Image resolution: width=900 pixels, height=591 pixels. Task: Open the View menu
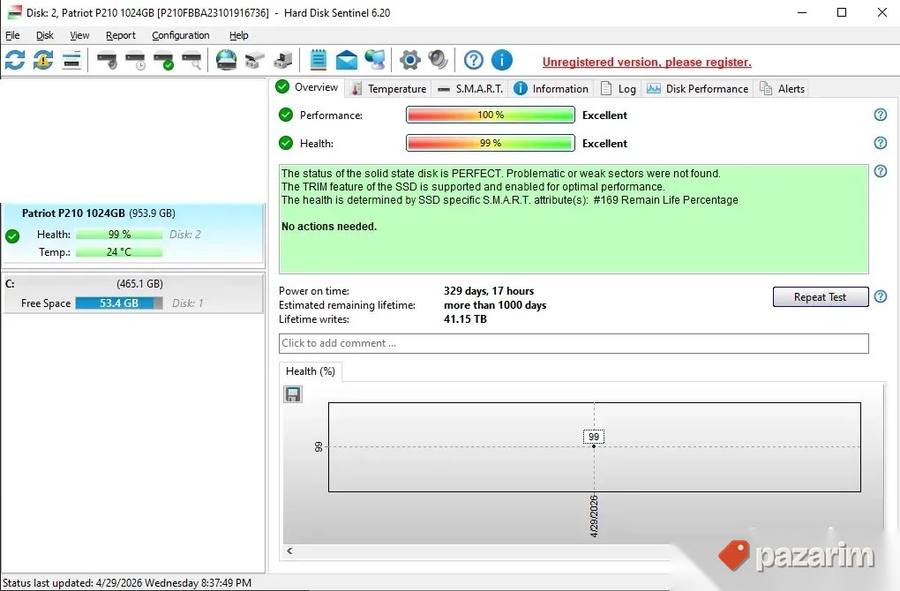click(80, 36)
